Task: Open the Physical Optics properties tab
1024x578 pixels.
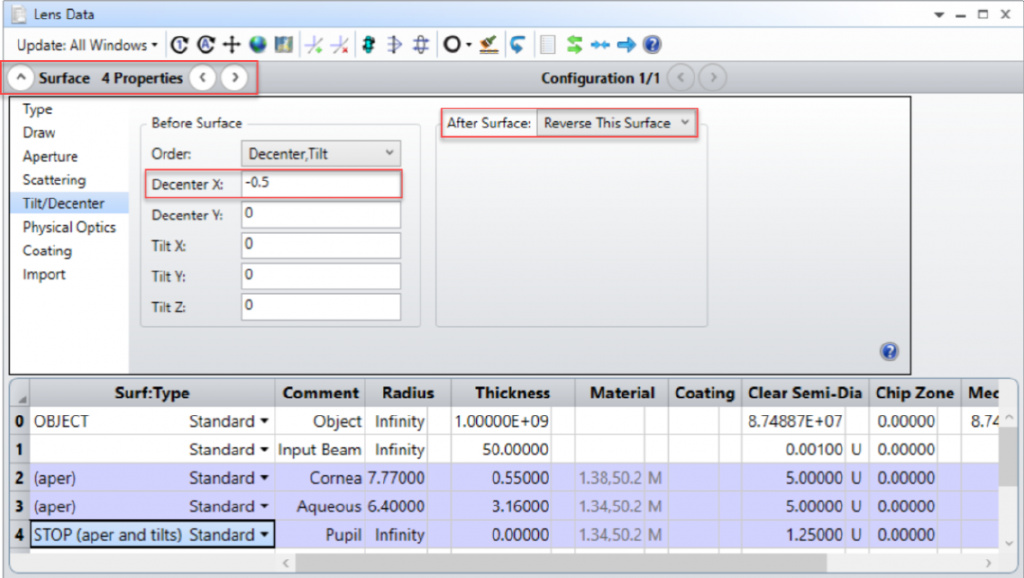Action: [x=69, y=227]
